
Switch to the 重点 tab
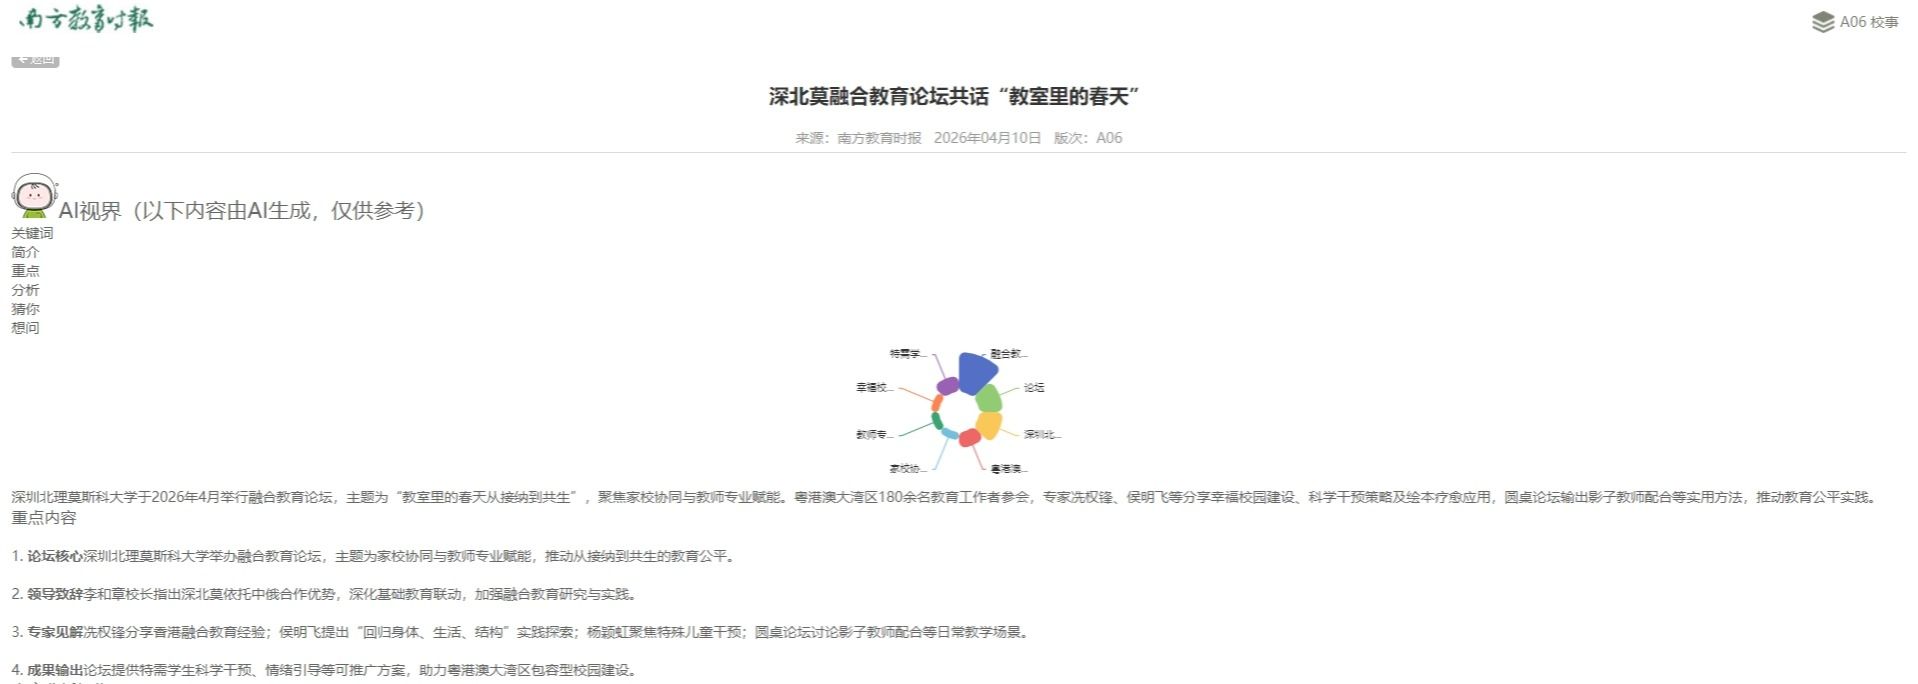pyautogui.click(x=25, y=271)
